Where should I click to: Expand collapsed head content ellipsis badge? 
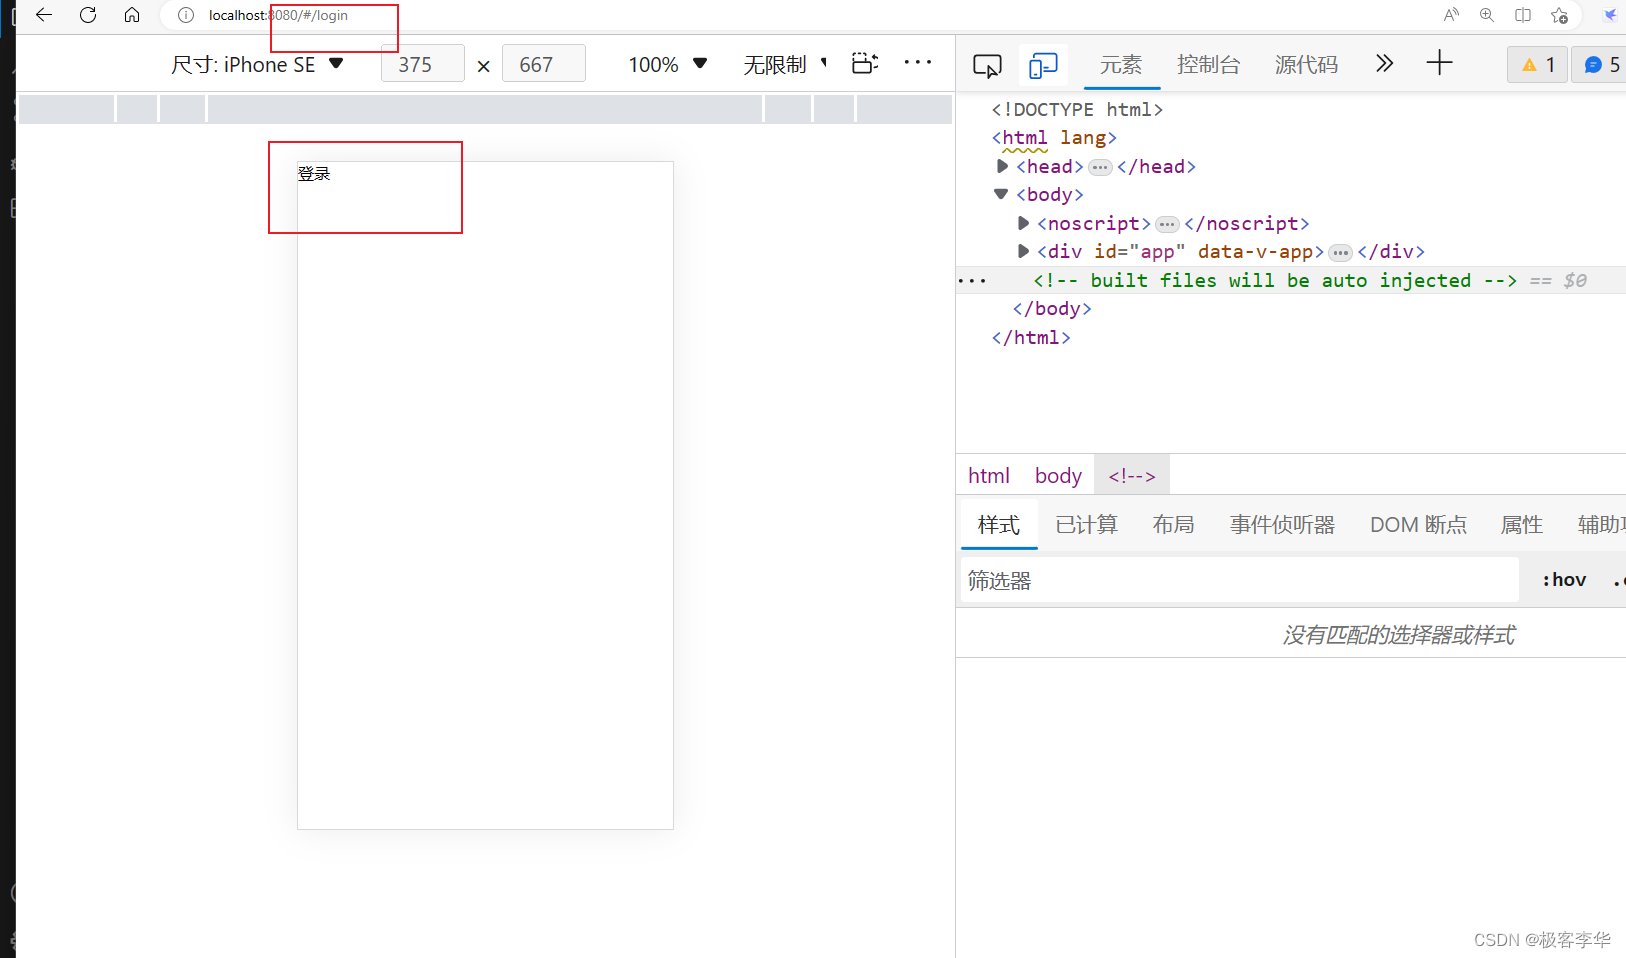point(1100,167)
